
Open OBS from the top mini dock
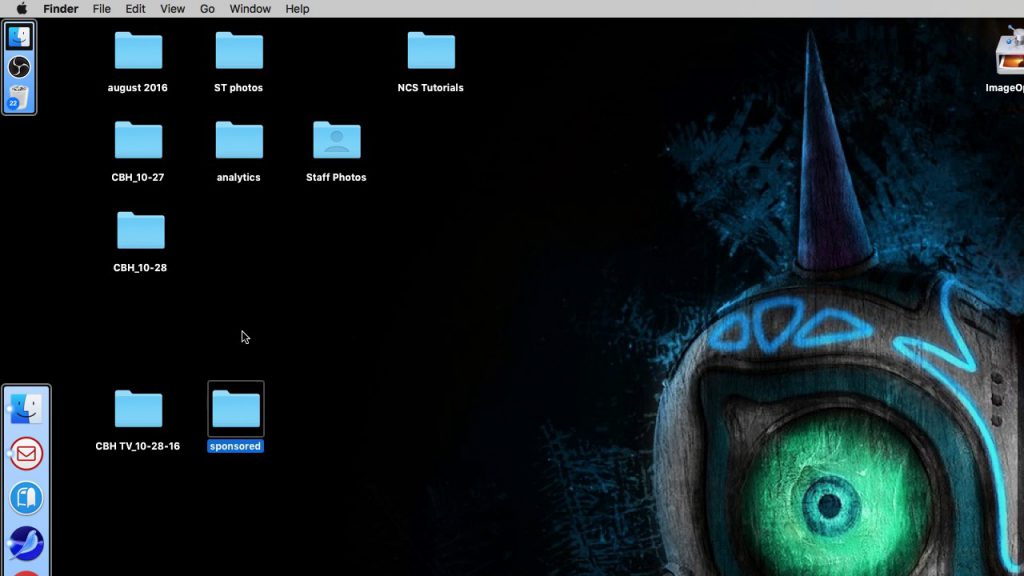pyautogui.click(x=19, y=67)
